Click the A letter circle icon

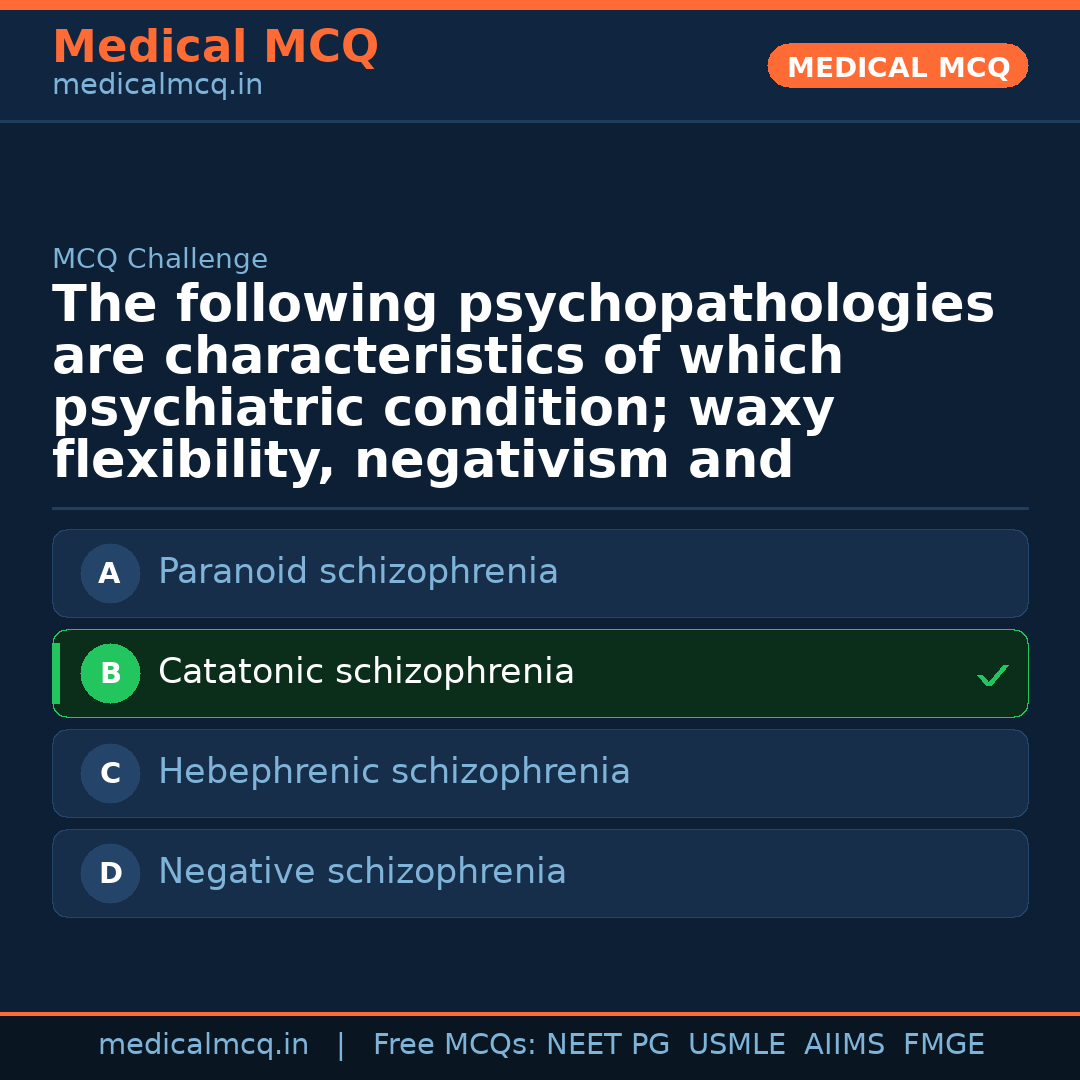(110, 574)
